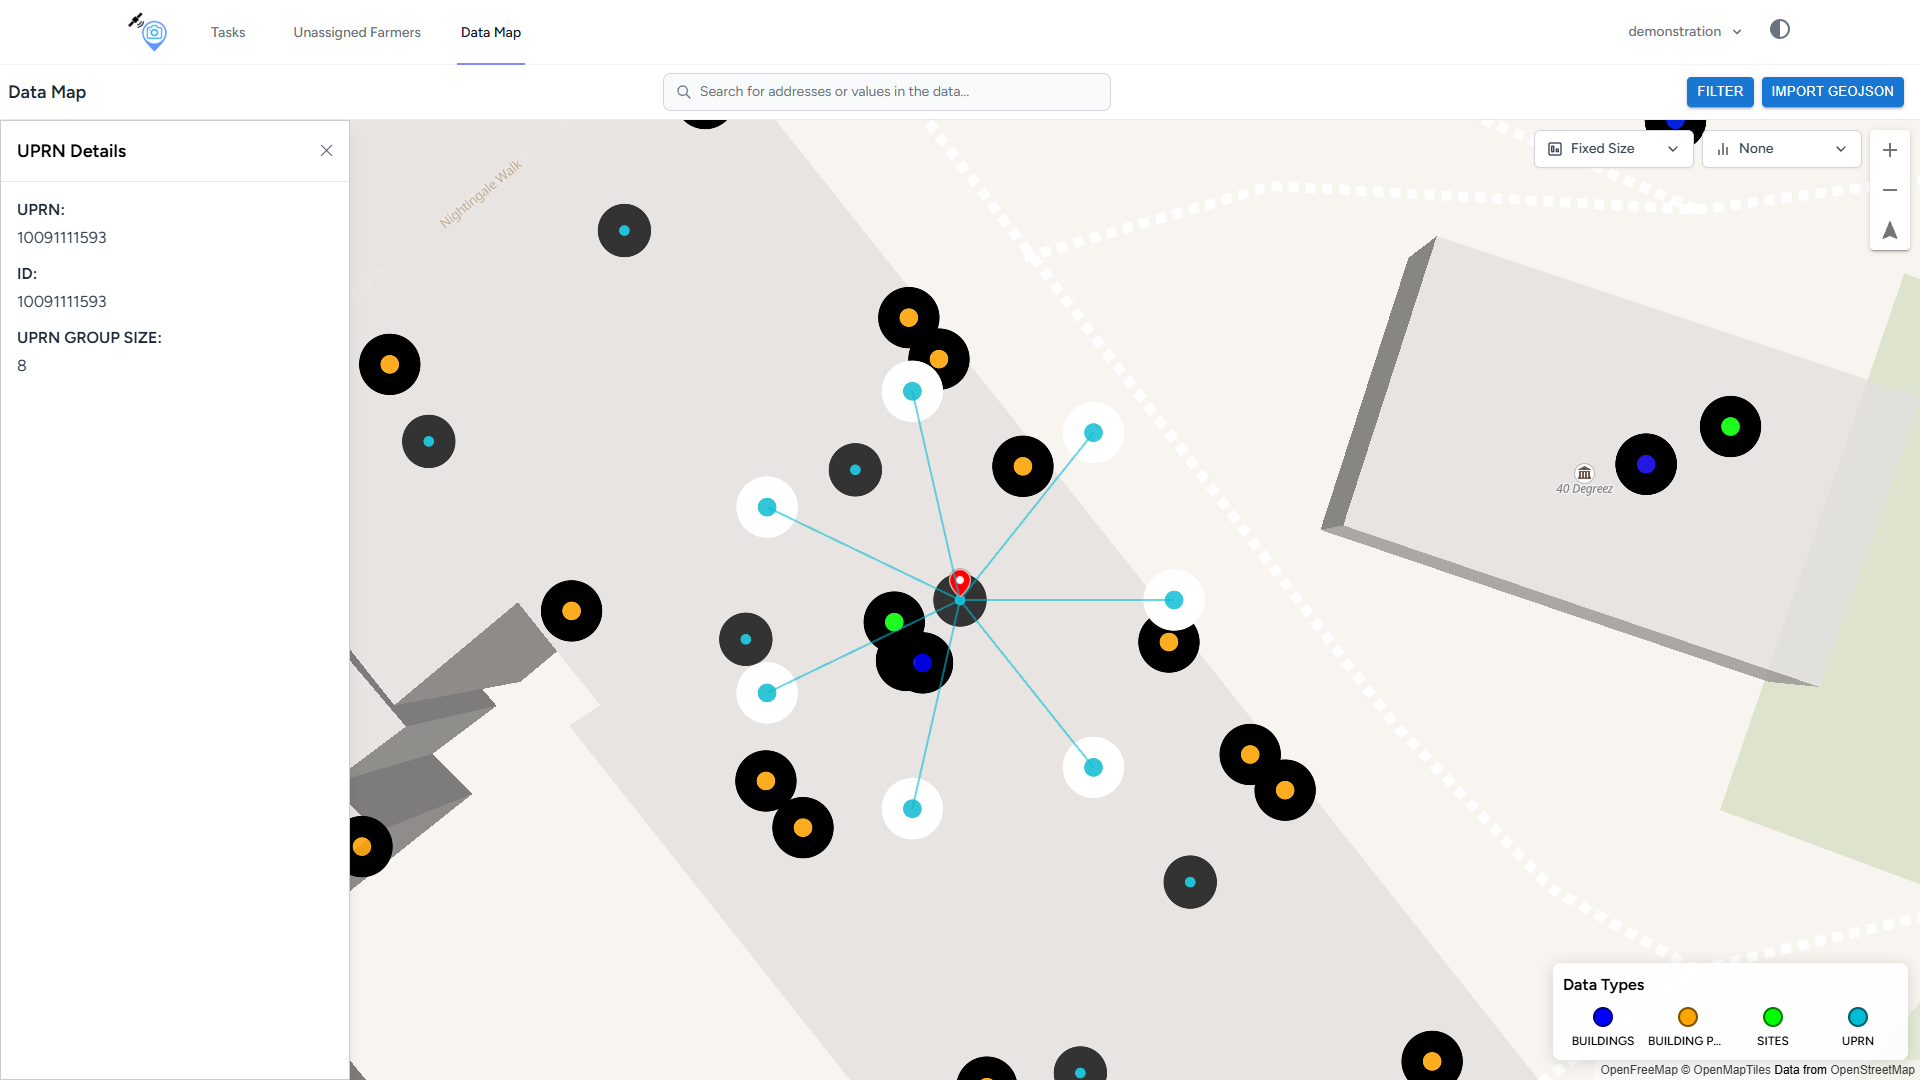Close the UPRN Details panel
The image size is (1920, 1080).
tap(326, 151)
